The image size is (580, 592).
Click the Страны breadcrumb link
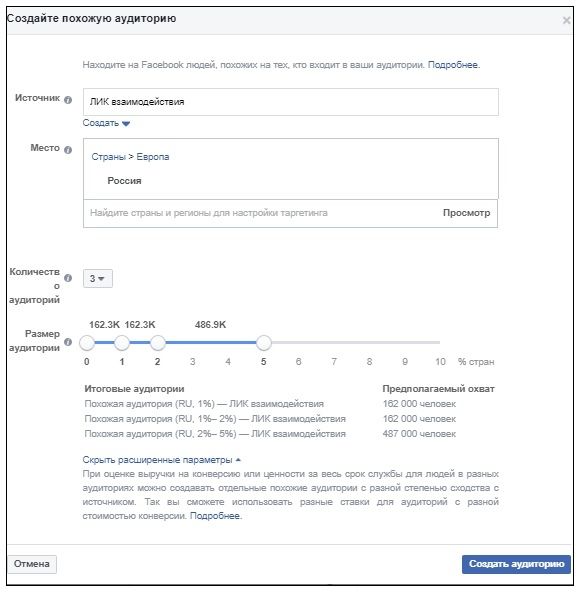[108, 157]
